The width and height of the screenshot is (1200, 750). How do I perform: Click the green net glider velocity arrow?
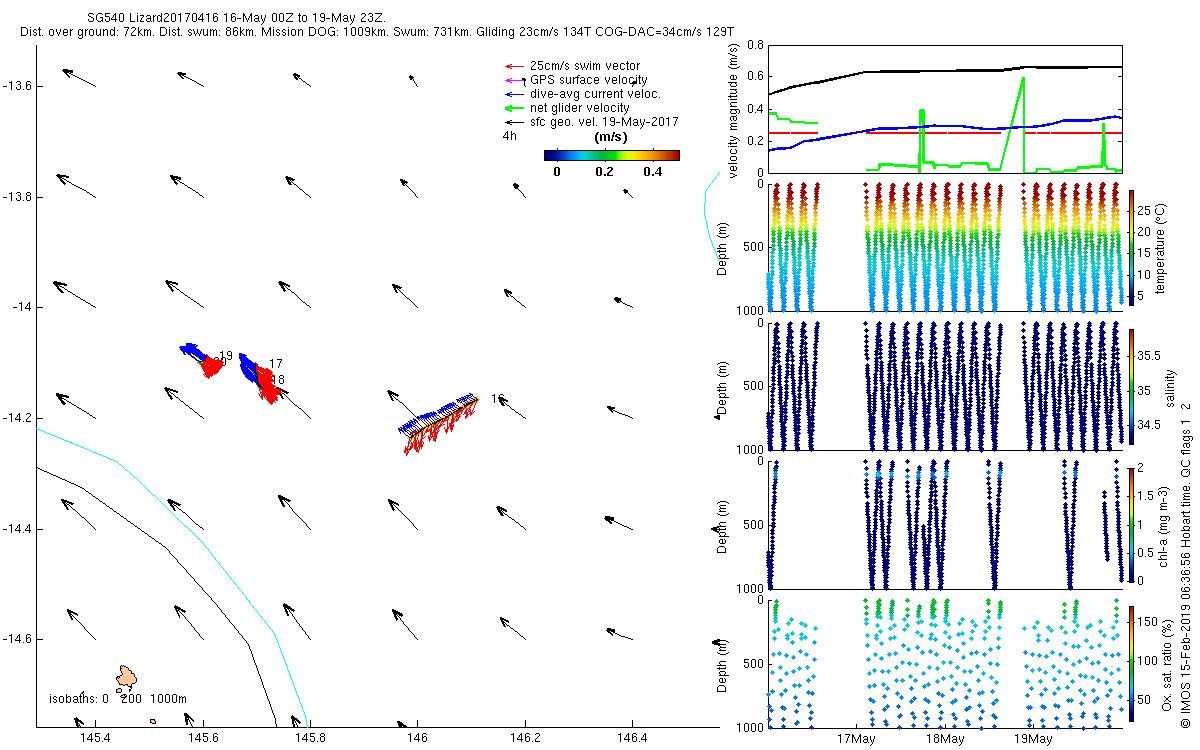pyautogui.click(x=513, y=108)
